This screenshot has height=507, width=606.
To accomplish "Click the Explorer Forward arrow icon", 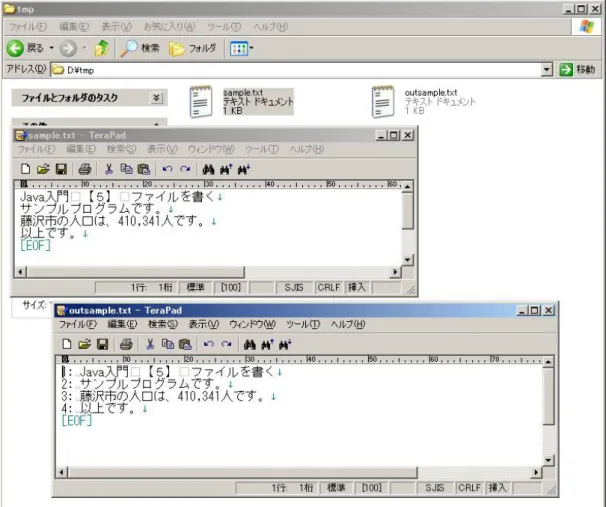I will 68,48.
